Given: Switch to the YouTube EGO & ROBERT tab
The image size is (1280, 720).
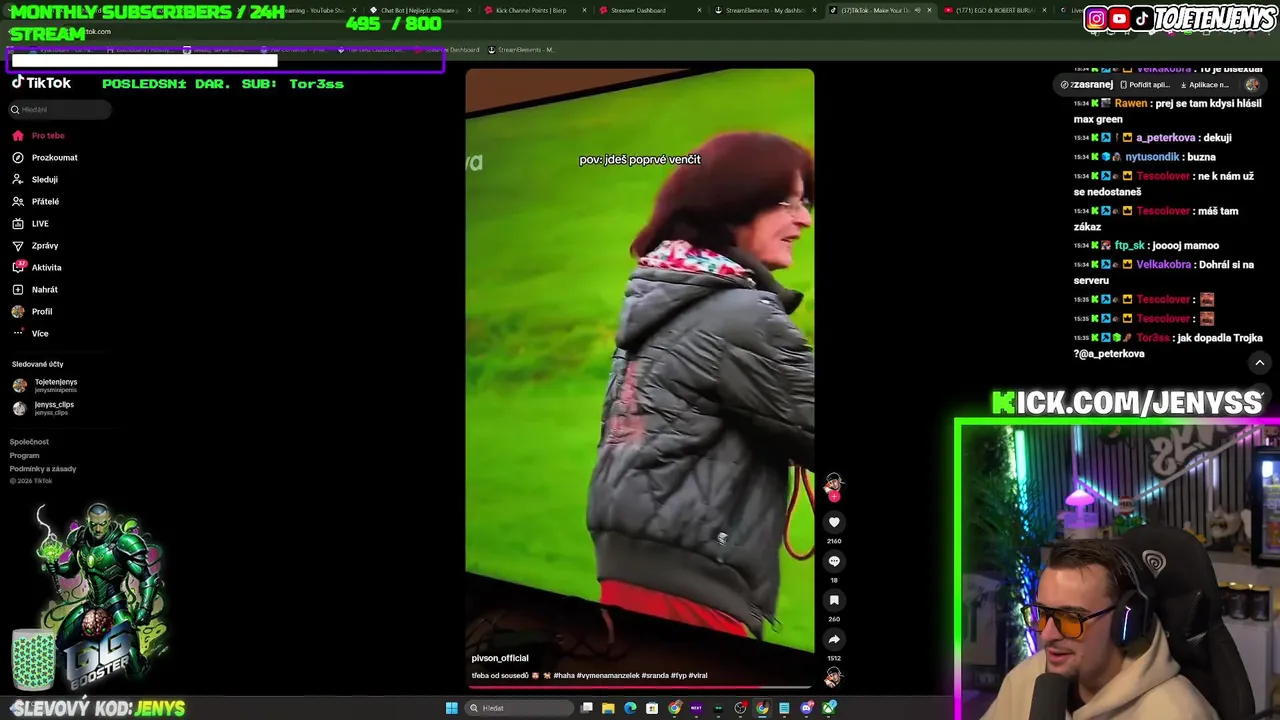Looking at the screenshot, I should coord(995,10).
